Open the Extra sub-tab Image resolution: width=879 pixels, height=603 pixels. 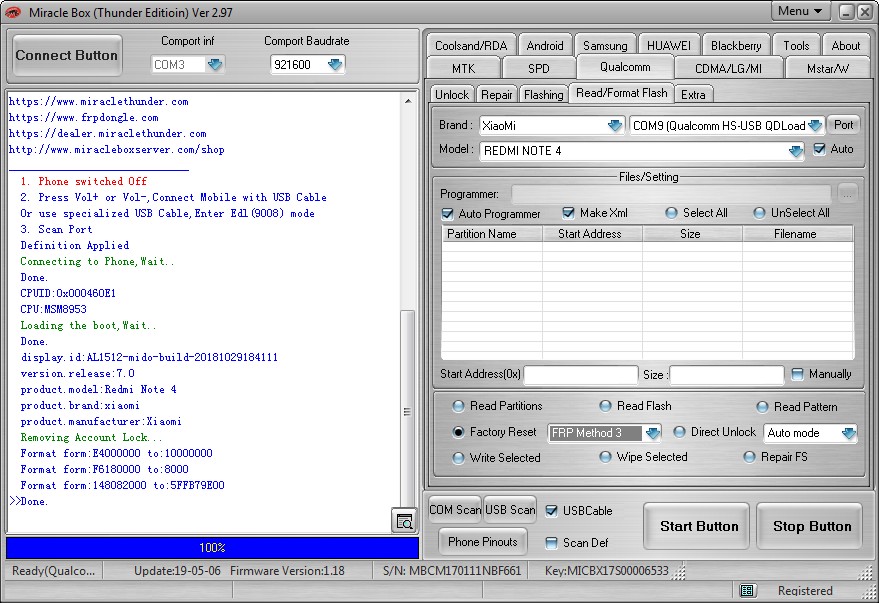(693, 94)
